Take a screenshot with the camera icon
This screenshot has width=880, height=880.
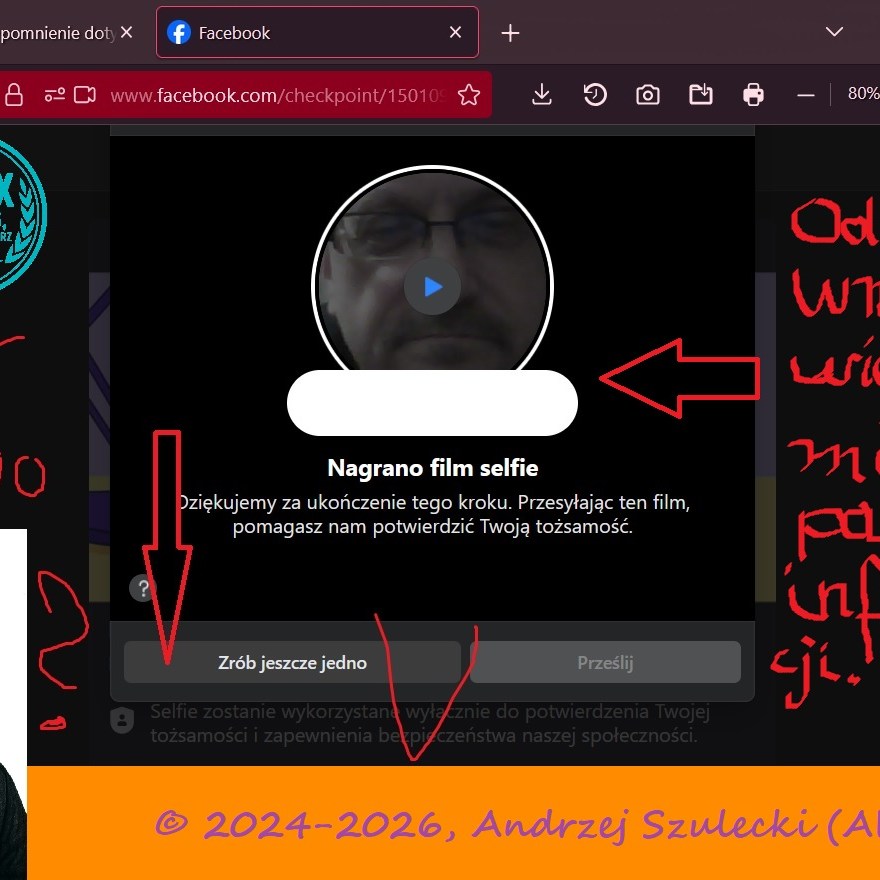coord(648,95)
